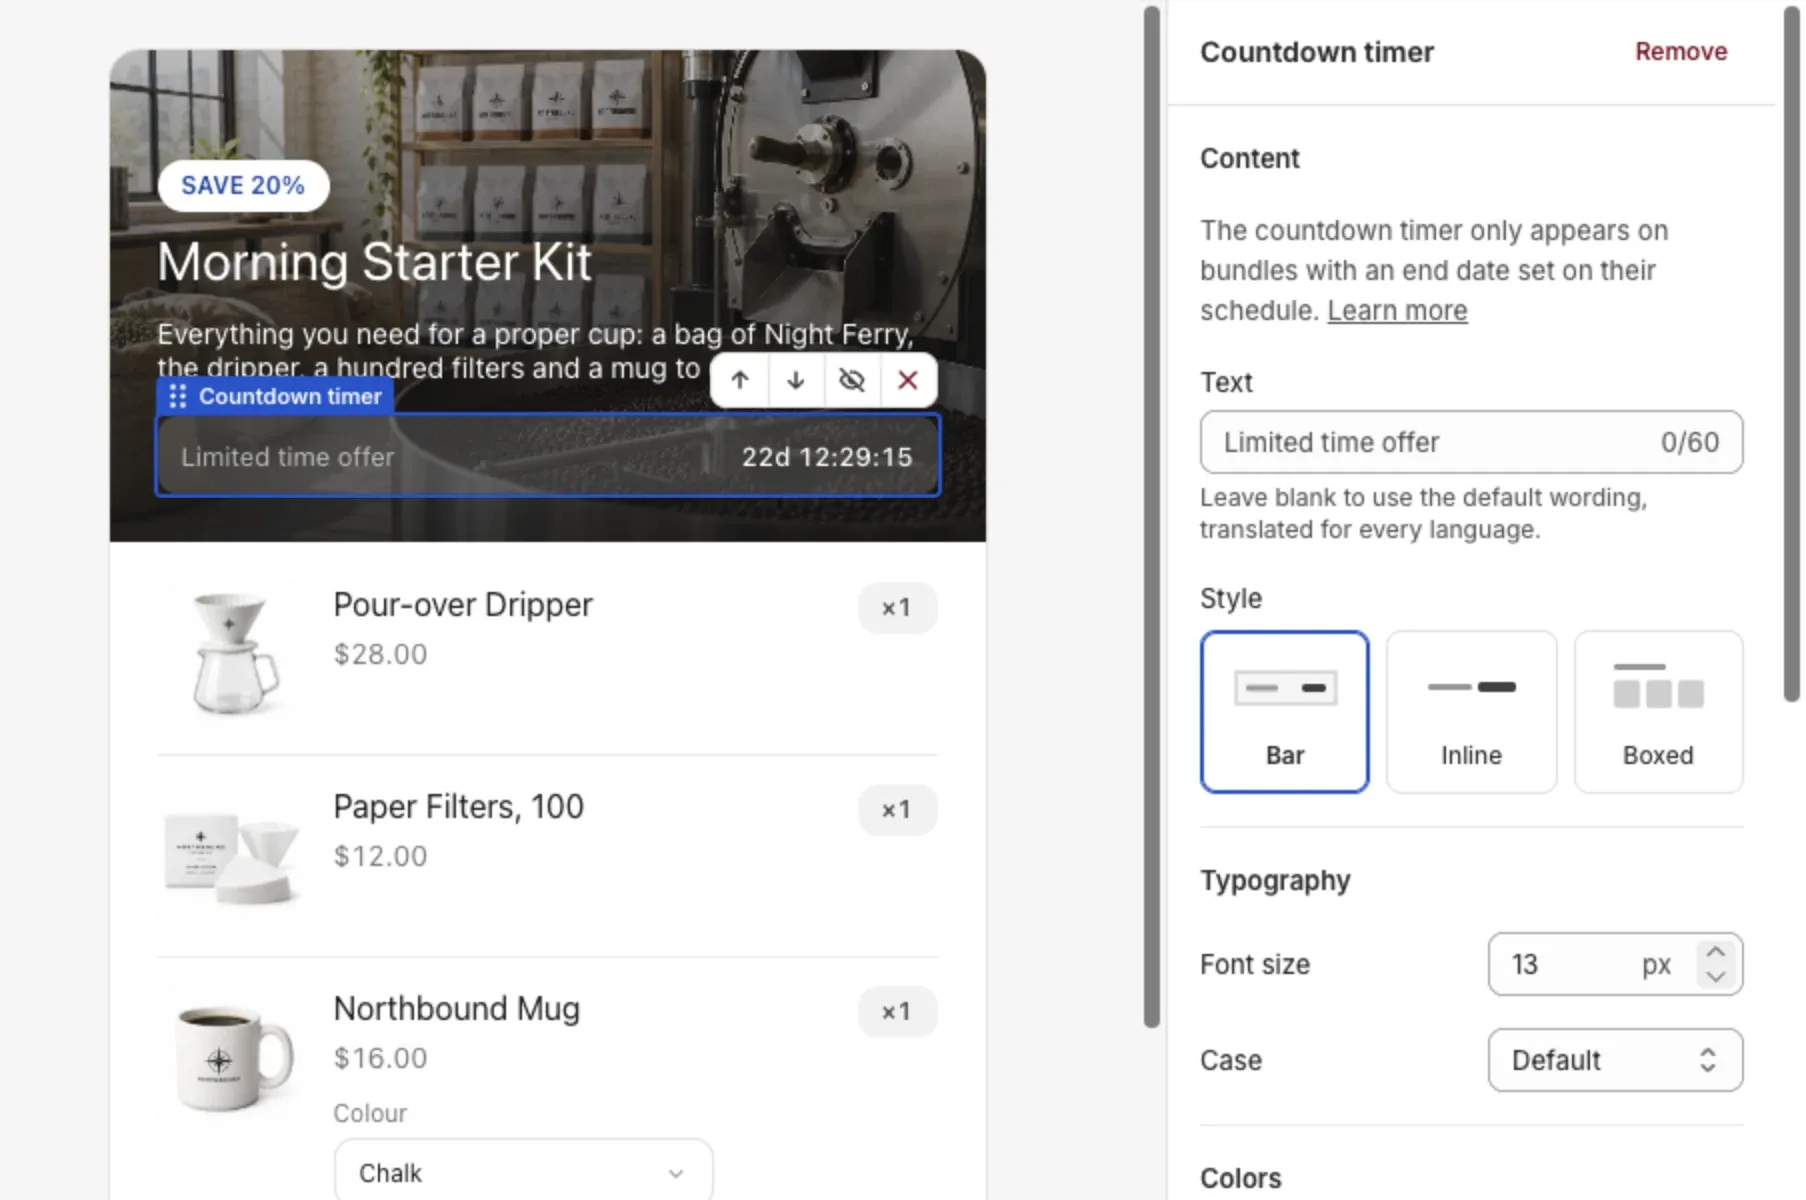
Task: Click the 22d 12:29:15 countdown value
Action: click(827, 457)
